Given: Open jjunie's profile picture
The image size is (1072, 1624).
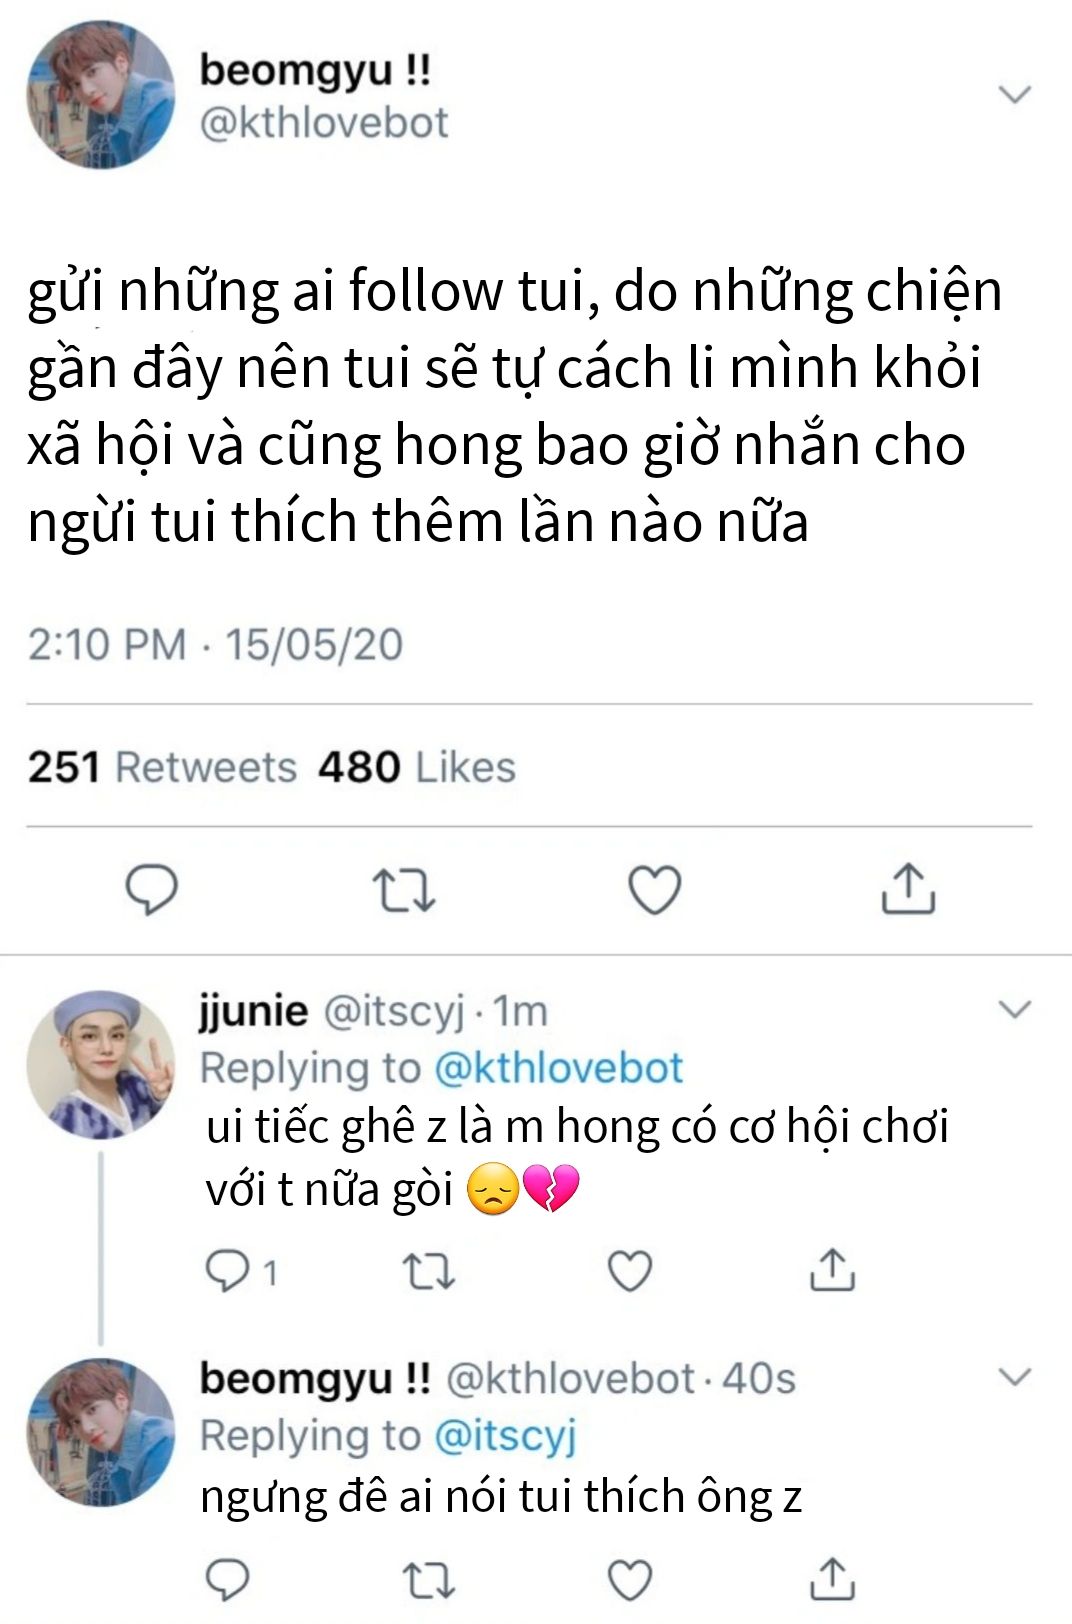Looking at the screenshot, I should point(100,1064).
